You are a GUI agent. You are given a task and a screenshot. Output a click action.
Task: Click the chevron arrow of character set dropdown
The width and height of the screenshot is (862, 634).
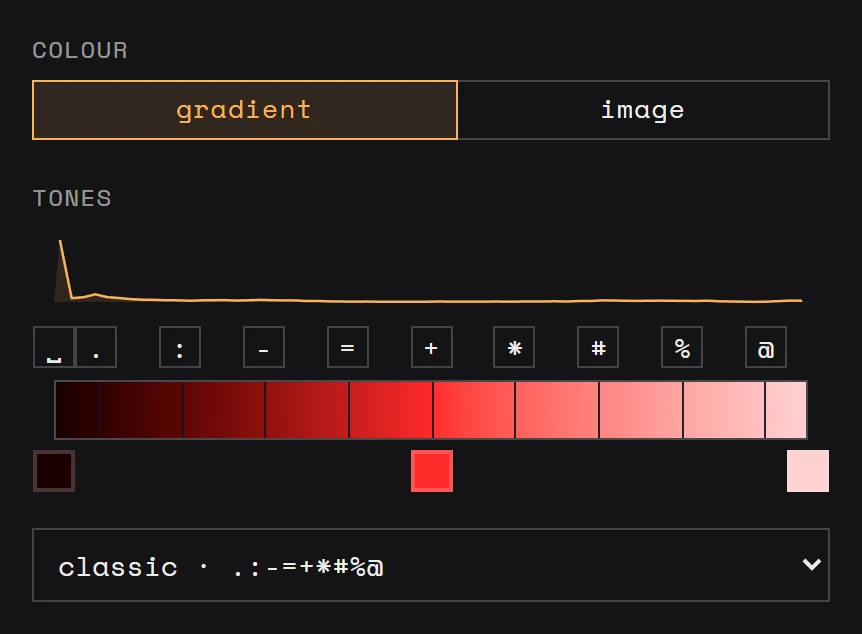click(811, 565)
